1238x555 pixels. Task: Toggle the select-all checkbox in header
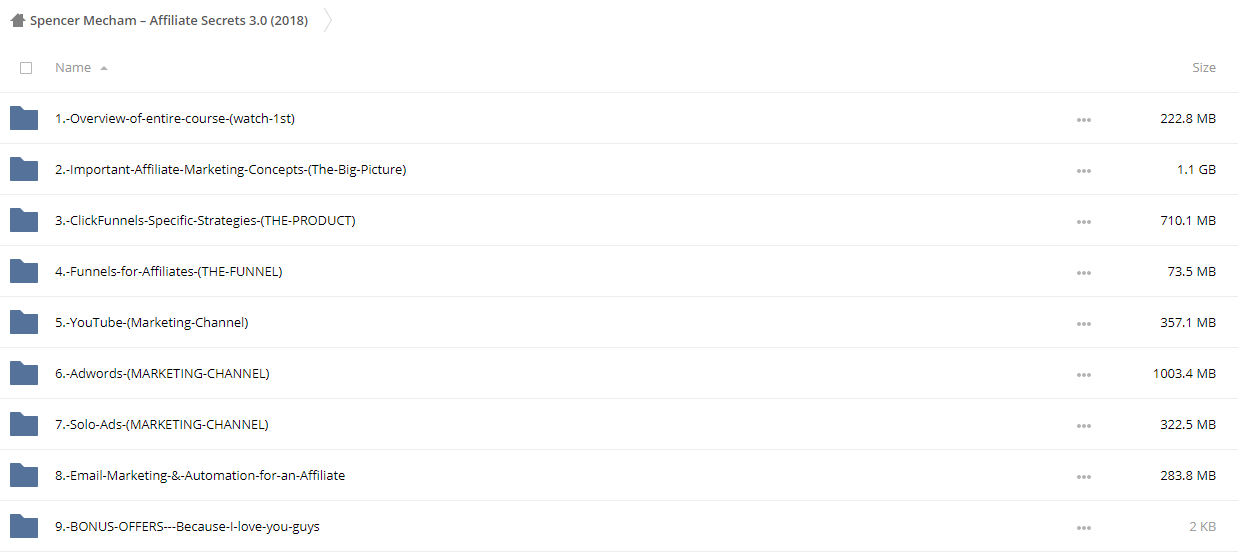pos(26,68)
